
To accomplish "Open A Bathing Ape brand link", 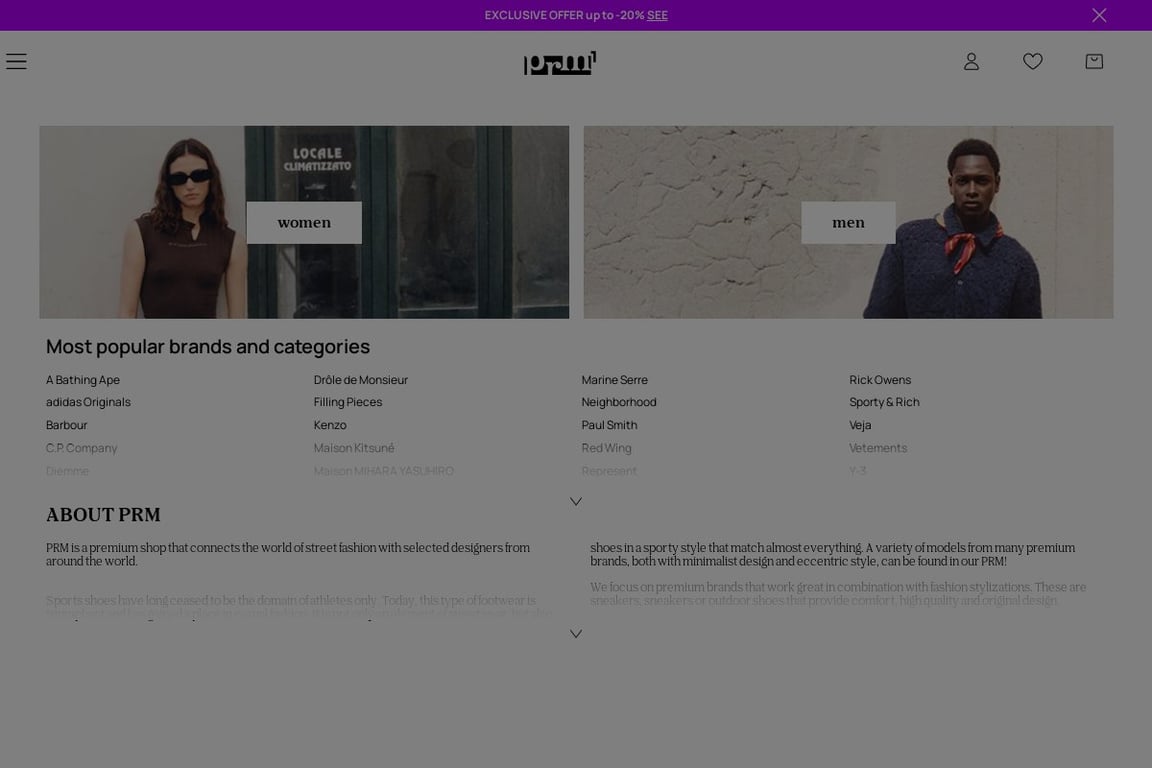I will pos(83,380).
